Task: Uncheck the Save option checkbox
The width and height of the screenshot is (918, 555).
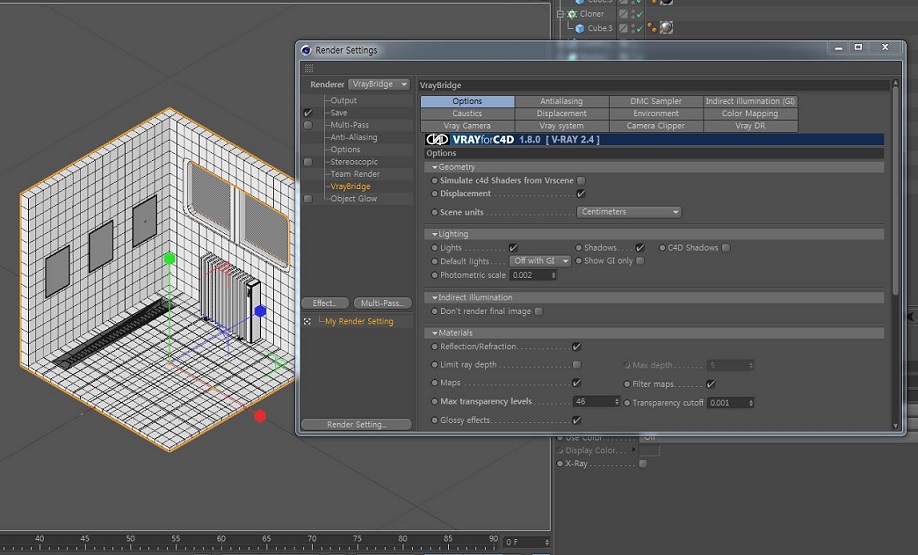Action: (x=308, y=113)
